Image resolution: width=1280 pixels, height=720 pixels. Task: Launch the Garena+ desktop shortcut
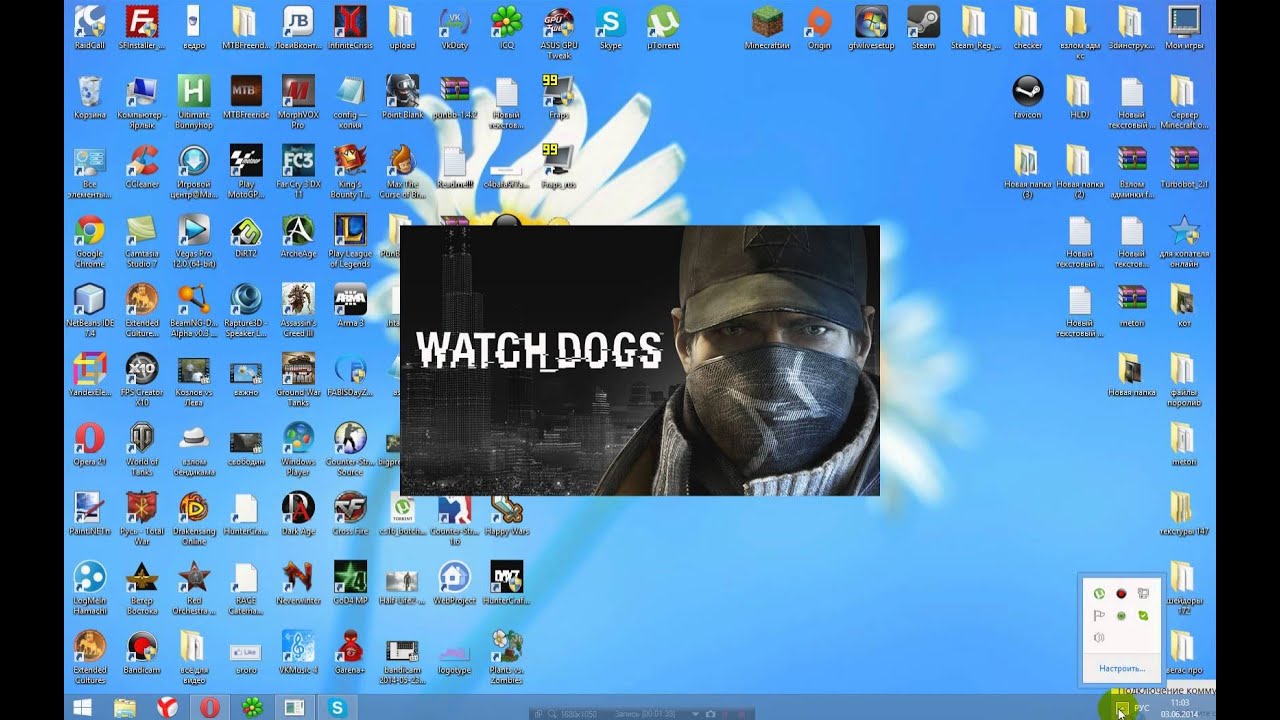click(350, 653)
